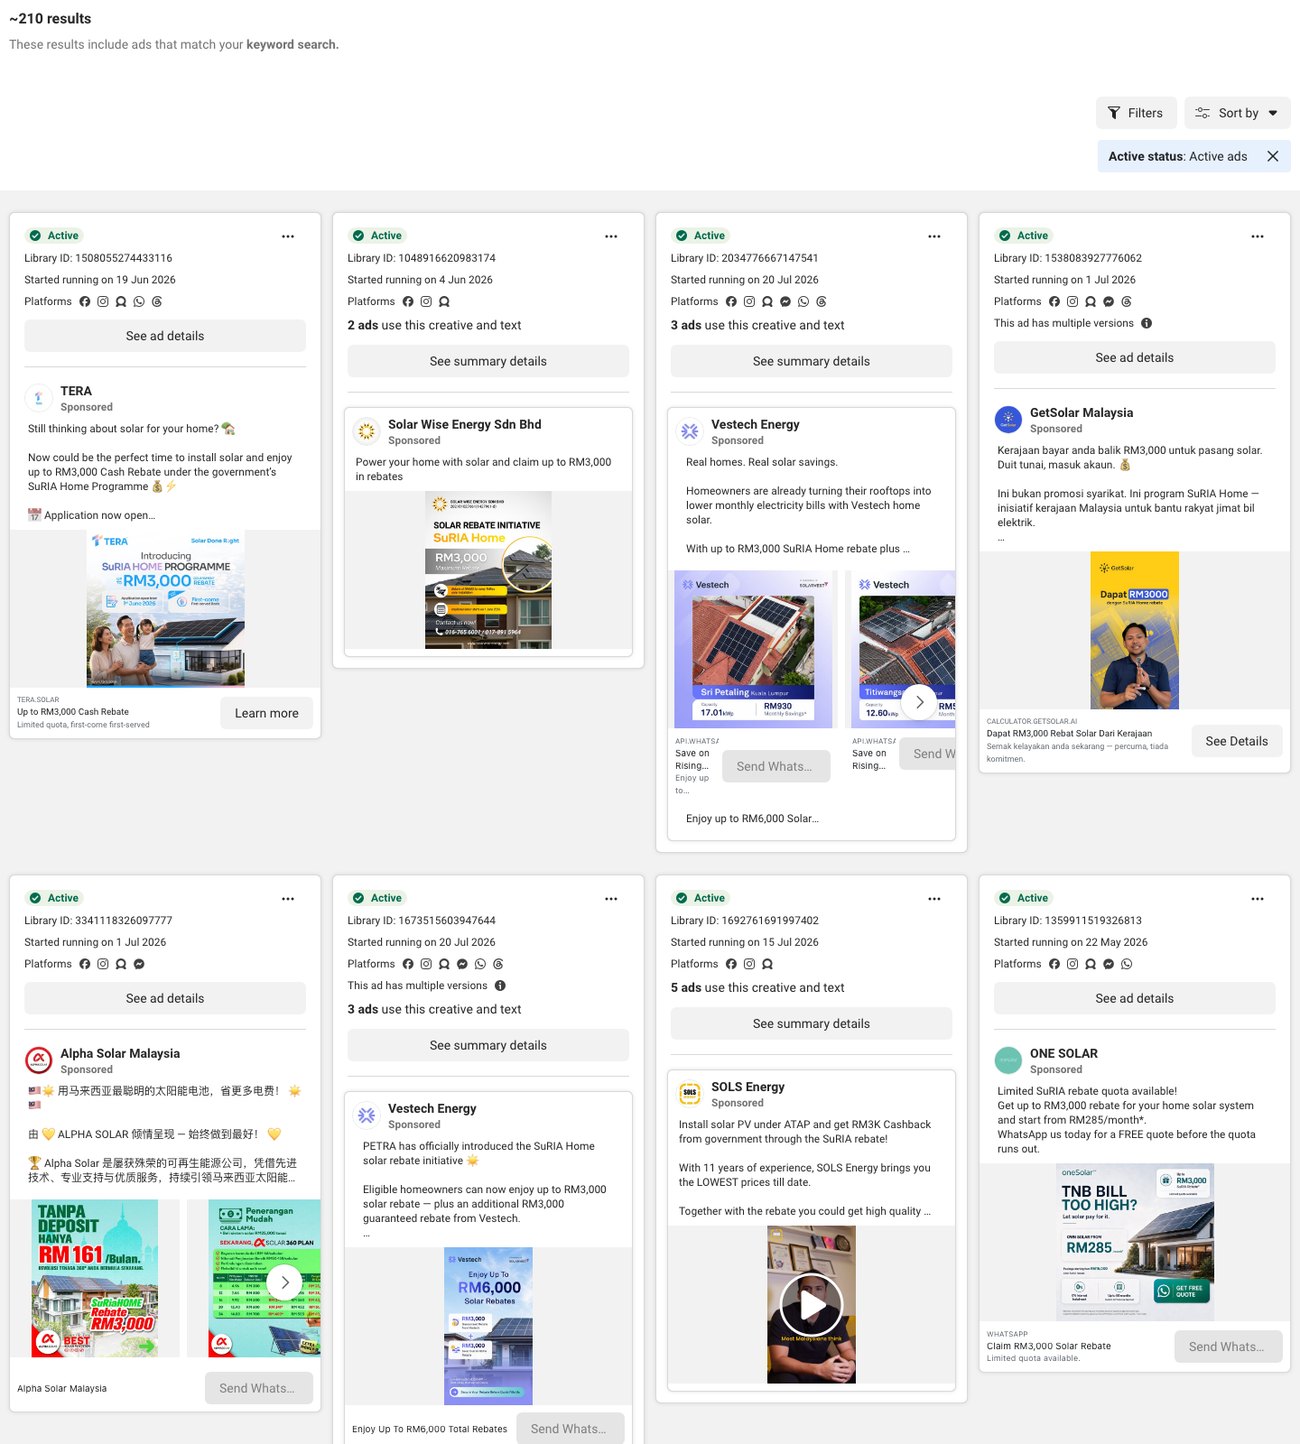Viewport: 1300px width, 1444px height.
Task: Open Solar Wise Solar Rebate Initiative image
Action: coord(488,570)
